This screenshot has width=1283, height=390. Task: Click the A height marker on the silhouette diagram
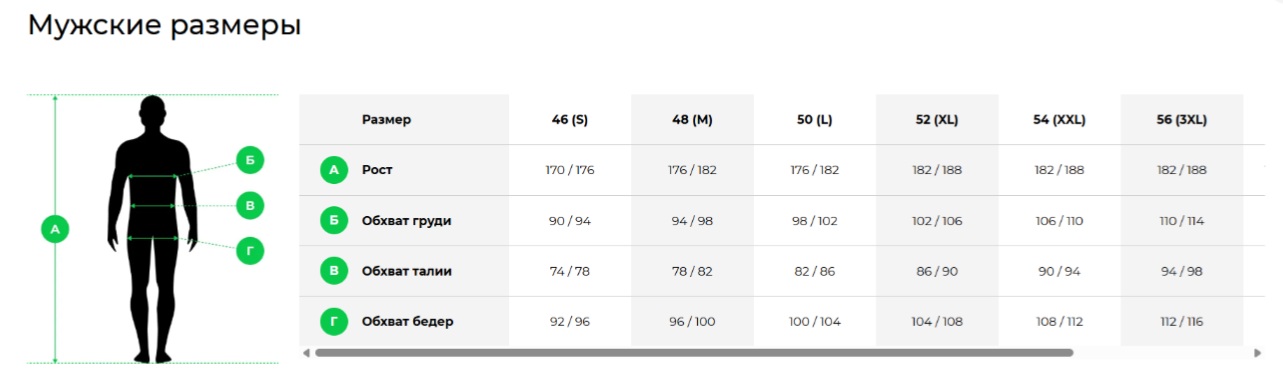point(55,229)
